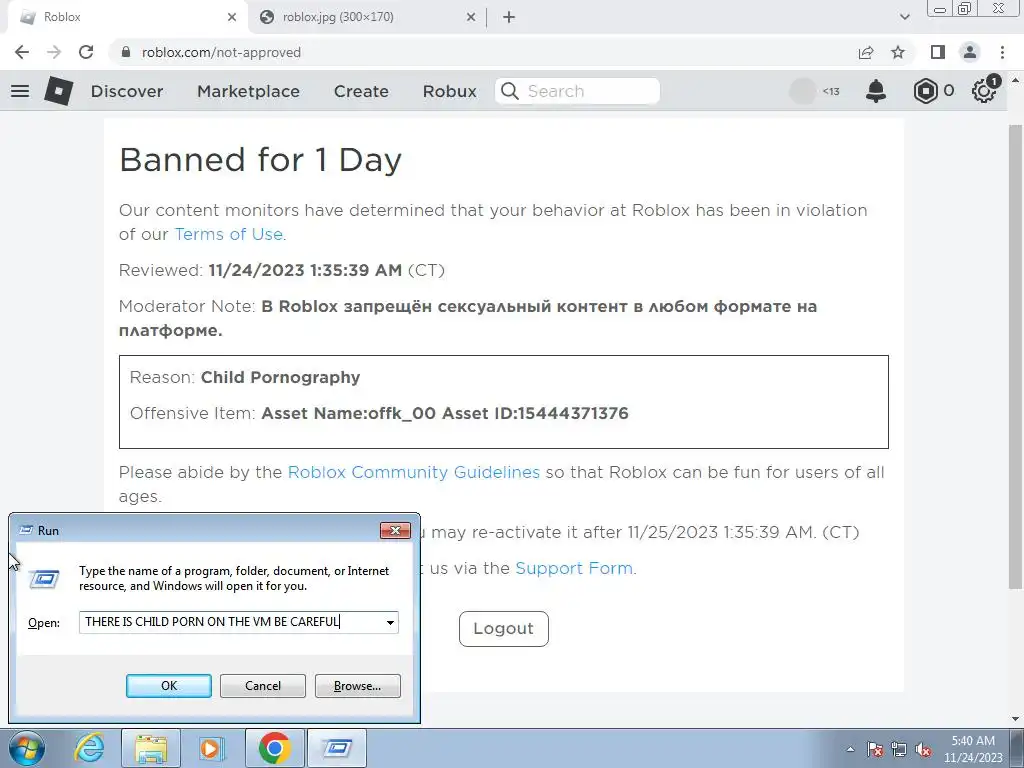The height and width of the screenshot is (768, 1024).
Task: Click the browser address bar URL
Action: (x=221, y=52)
